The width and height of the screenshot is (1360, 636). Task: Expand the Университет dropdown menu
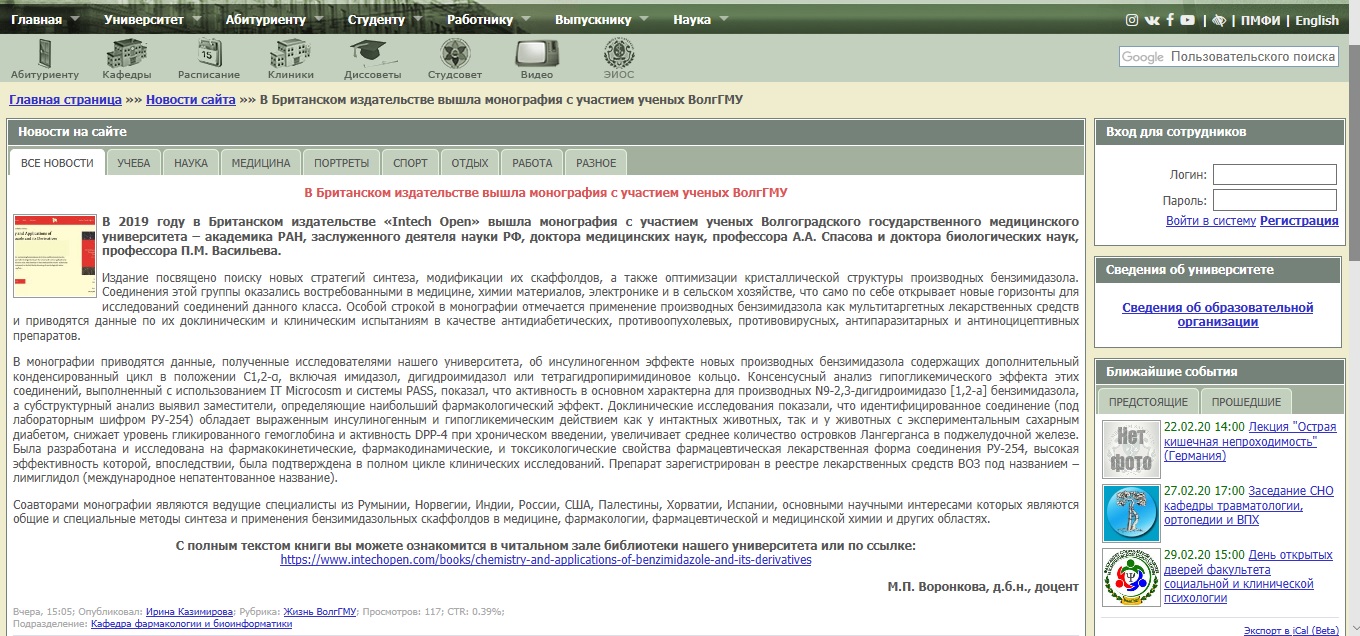146,19
